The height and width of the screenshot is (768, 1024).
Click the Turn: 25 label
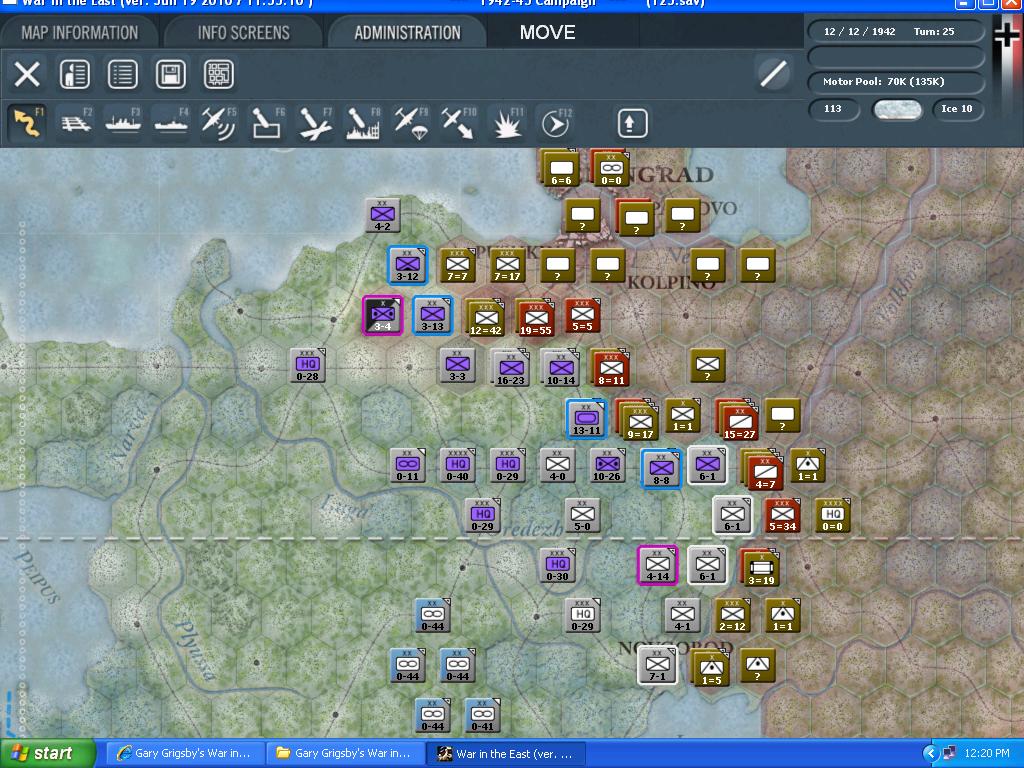[x=934, y=31]
